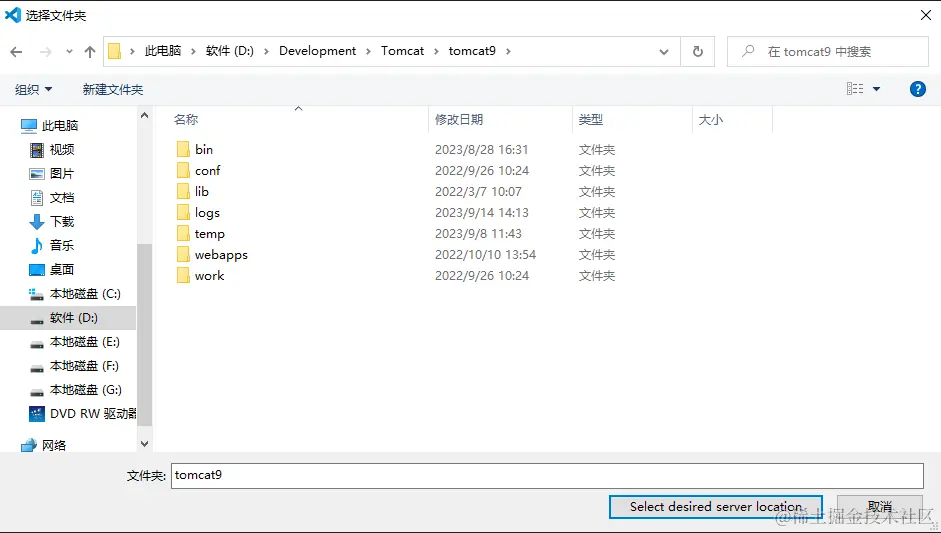This screenshot has width=941, height=533.
Task: Sort by 类型 column header
Action: pos(591,119)
